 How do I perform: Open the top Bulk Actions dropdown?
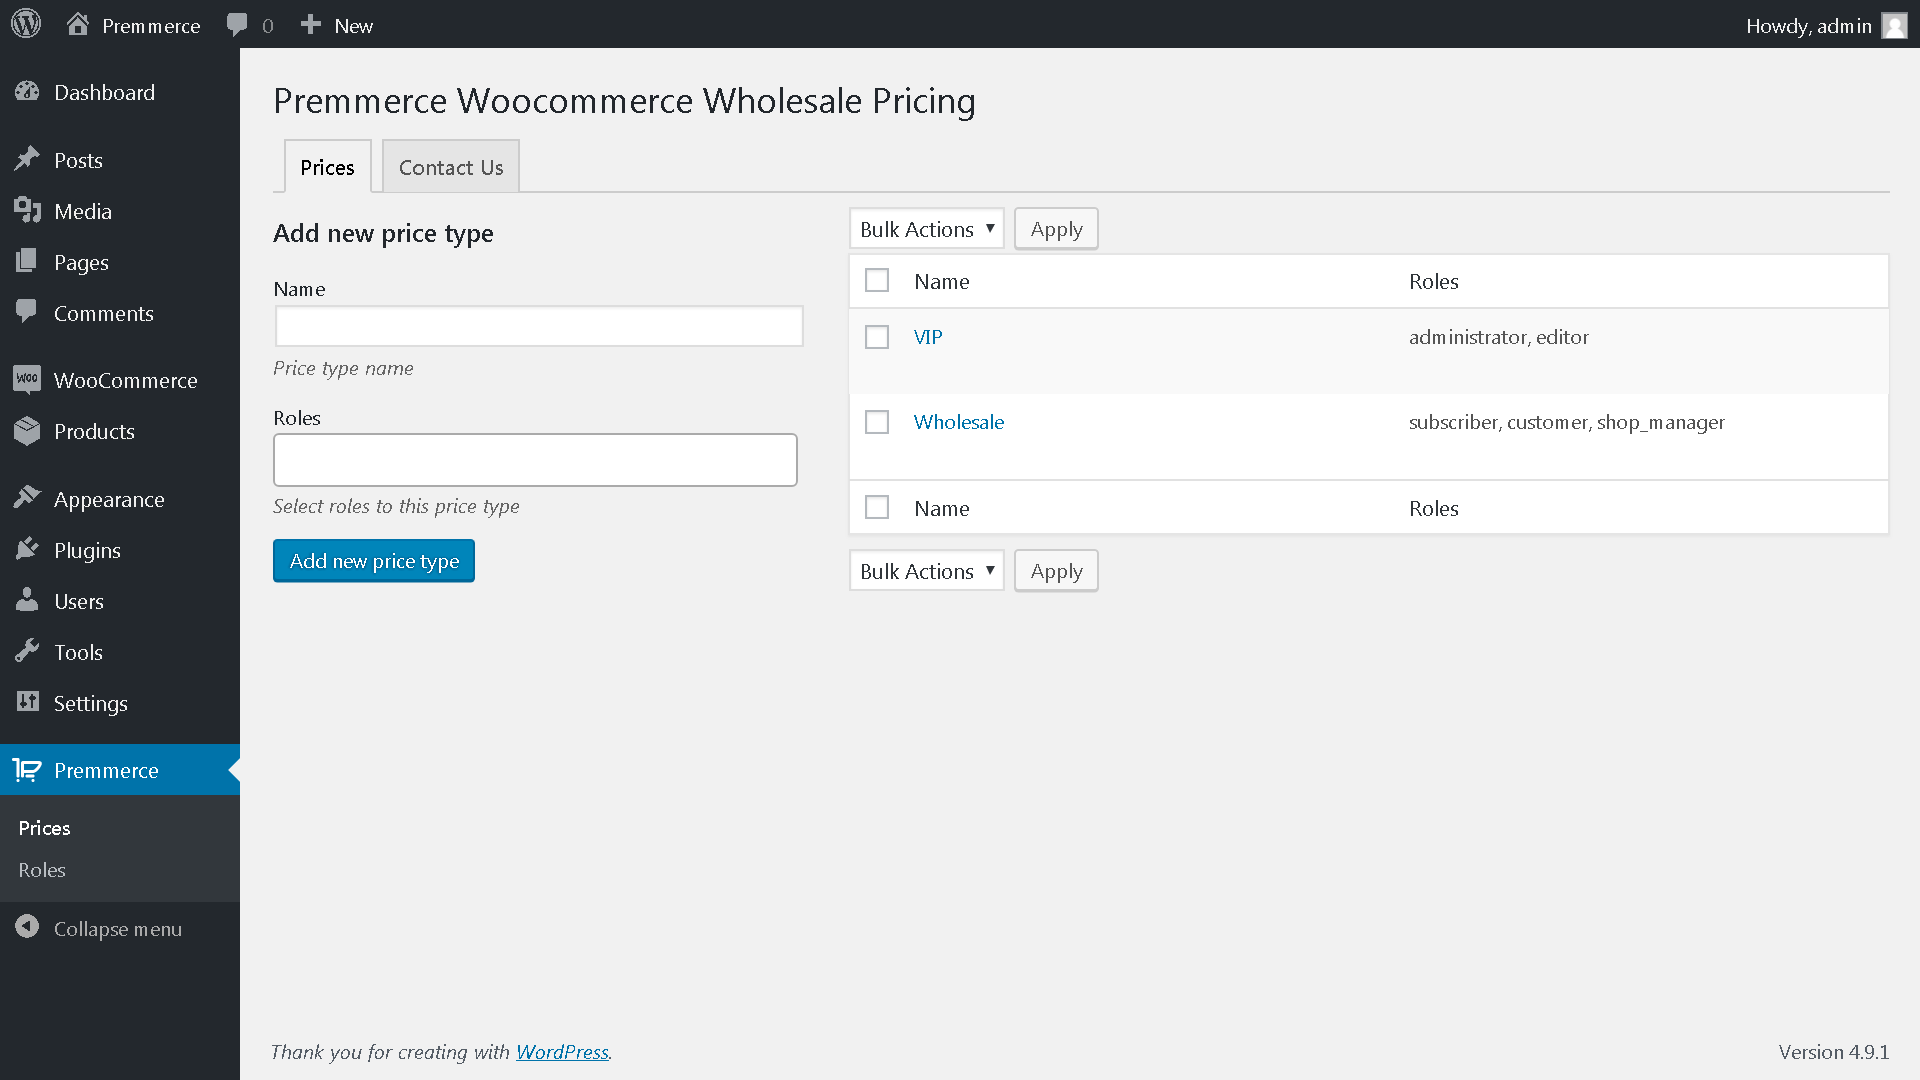(927, 229)
